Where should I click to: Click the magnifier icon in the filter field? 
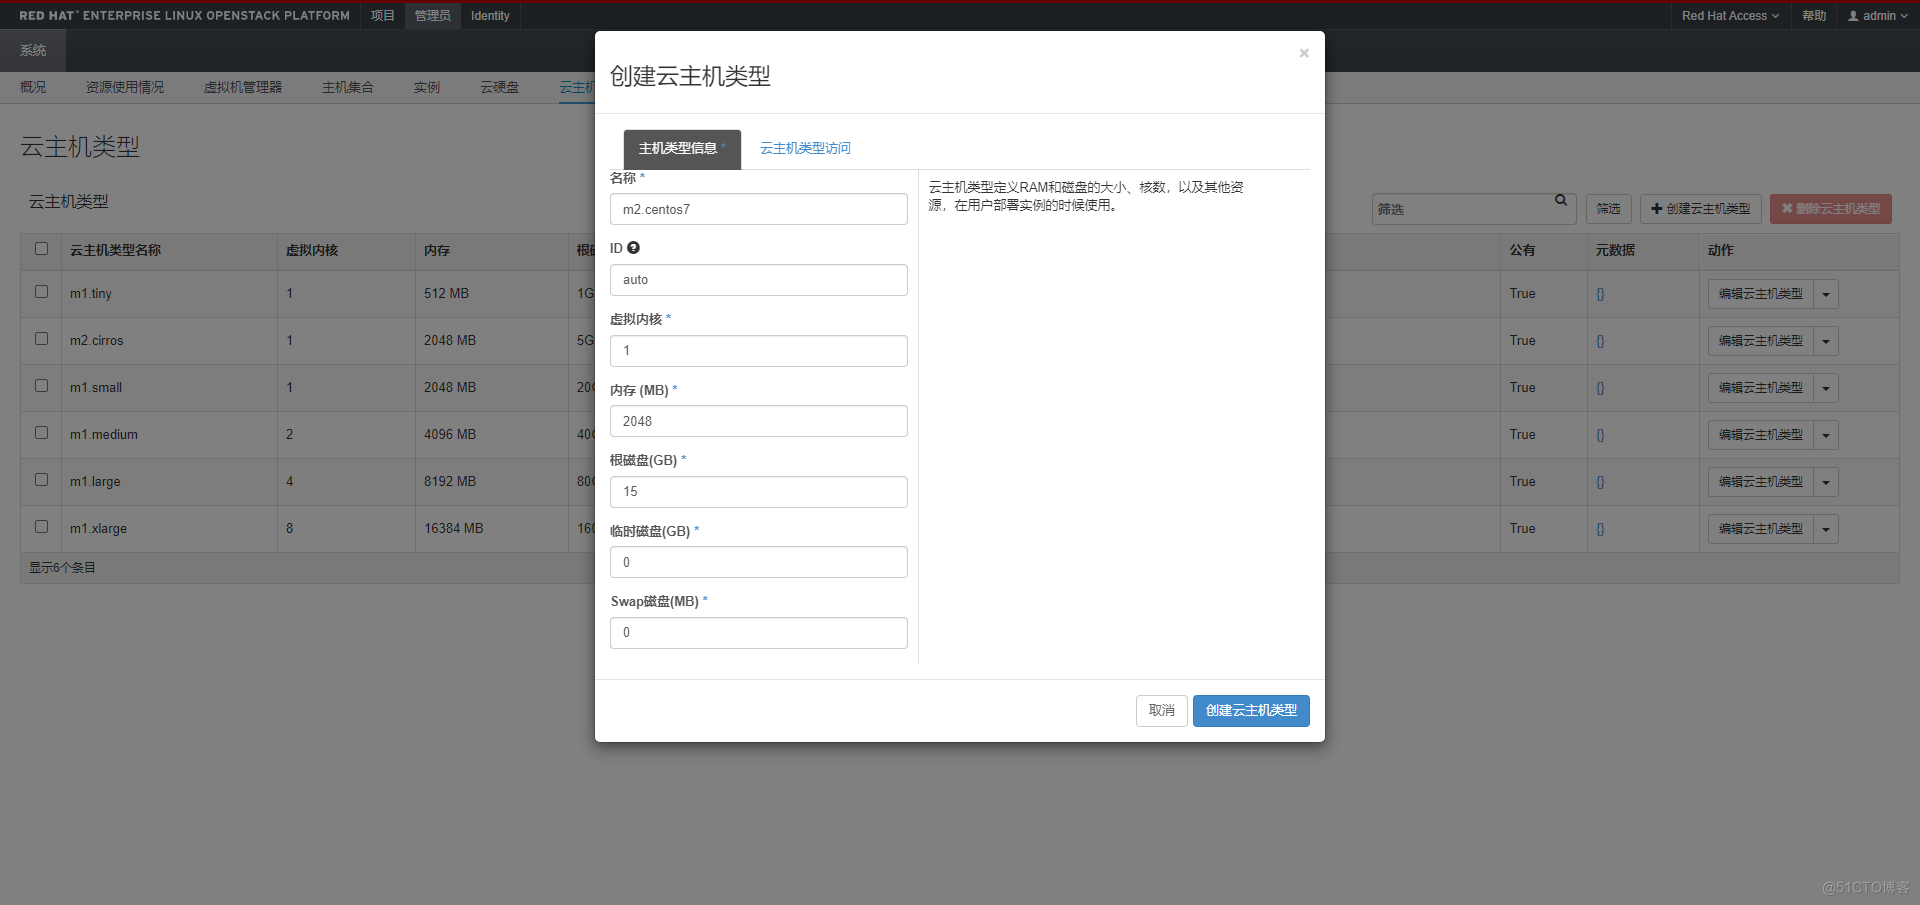pos(1560,200)
